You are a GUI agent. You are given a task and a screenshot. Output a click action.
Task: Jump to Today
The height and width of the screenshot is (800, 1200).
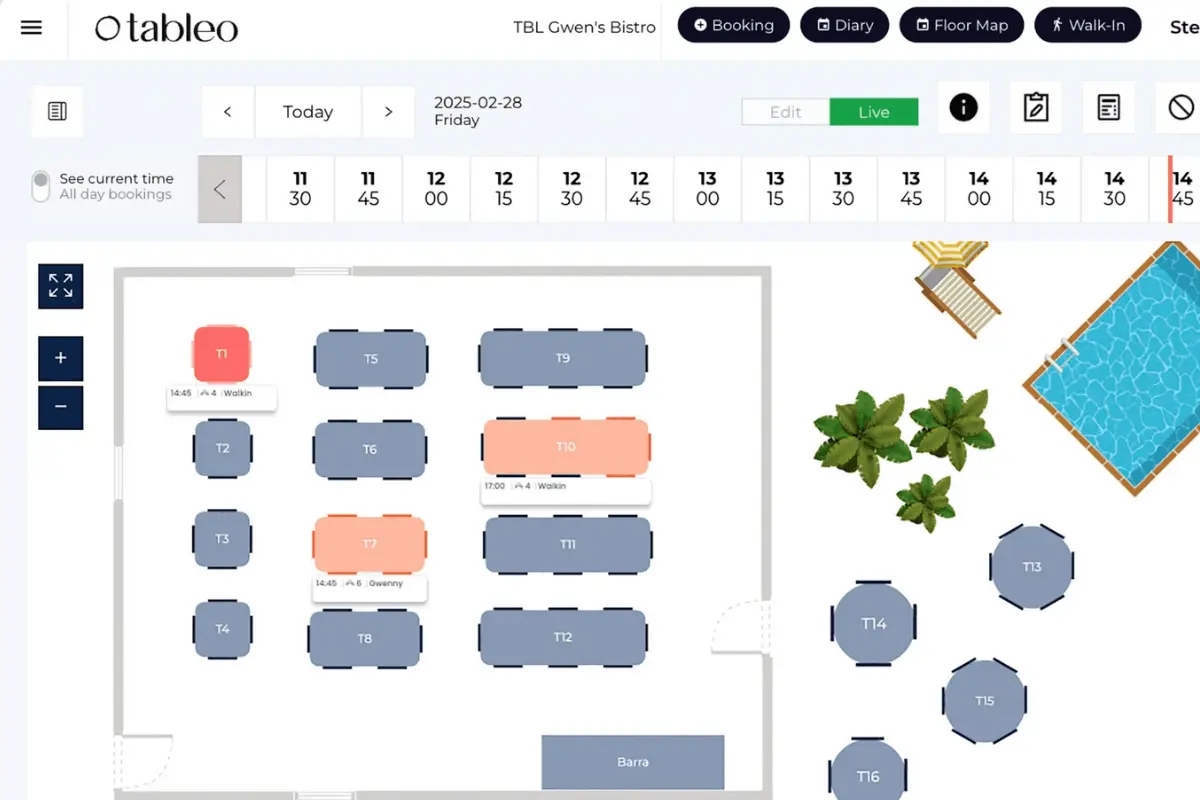308,112
